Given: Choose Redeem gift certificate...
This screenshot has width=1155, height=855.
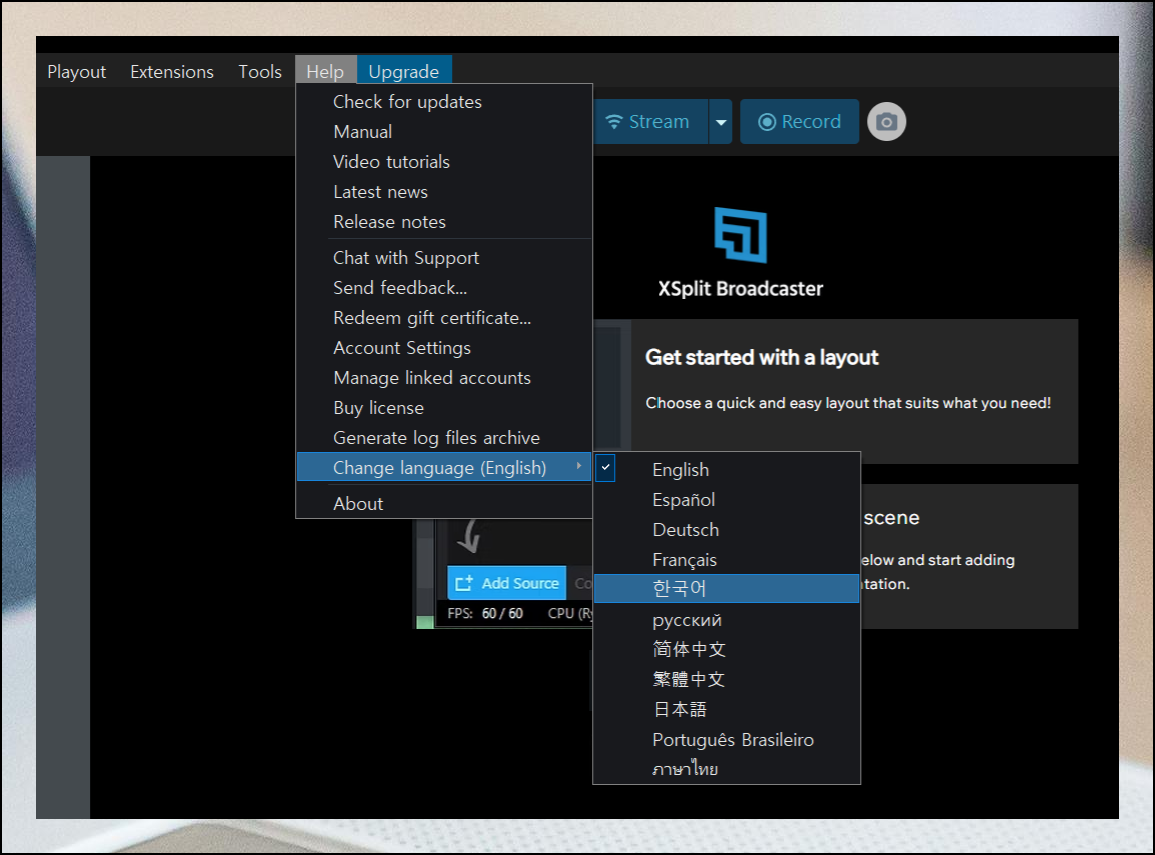Looking at the screenshot, I should (444, 318).
